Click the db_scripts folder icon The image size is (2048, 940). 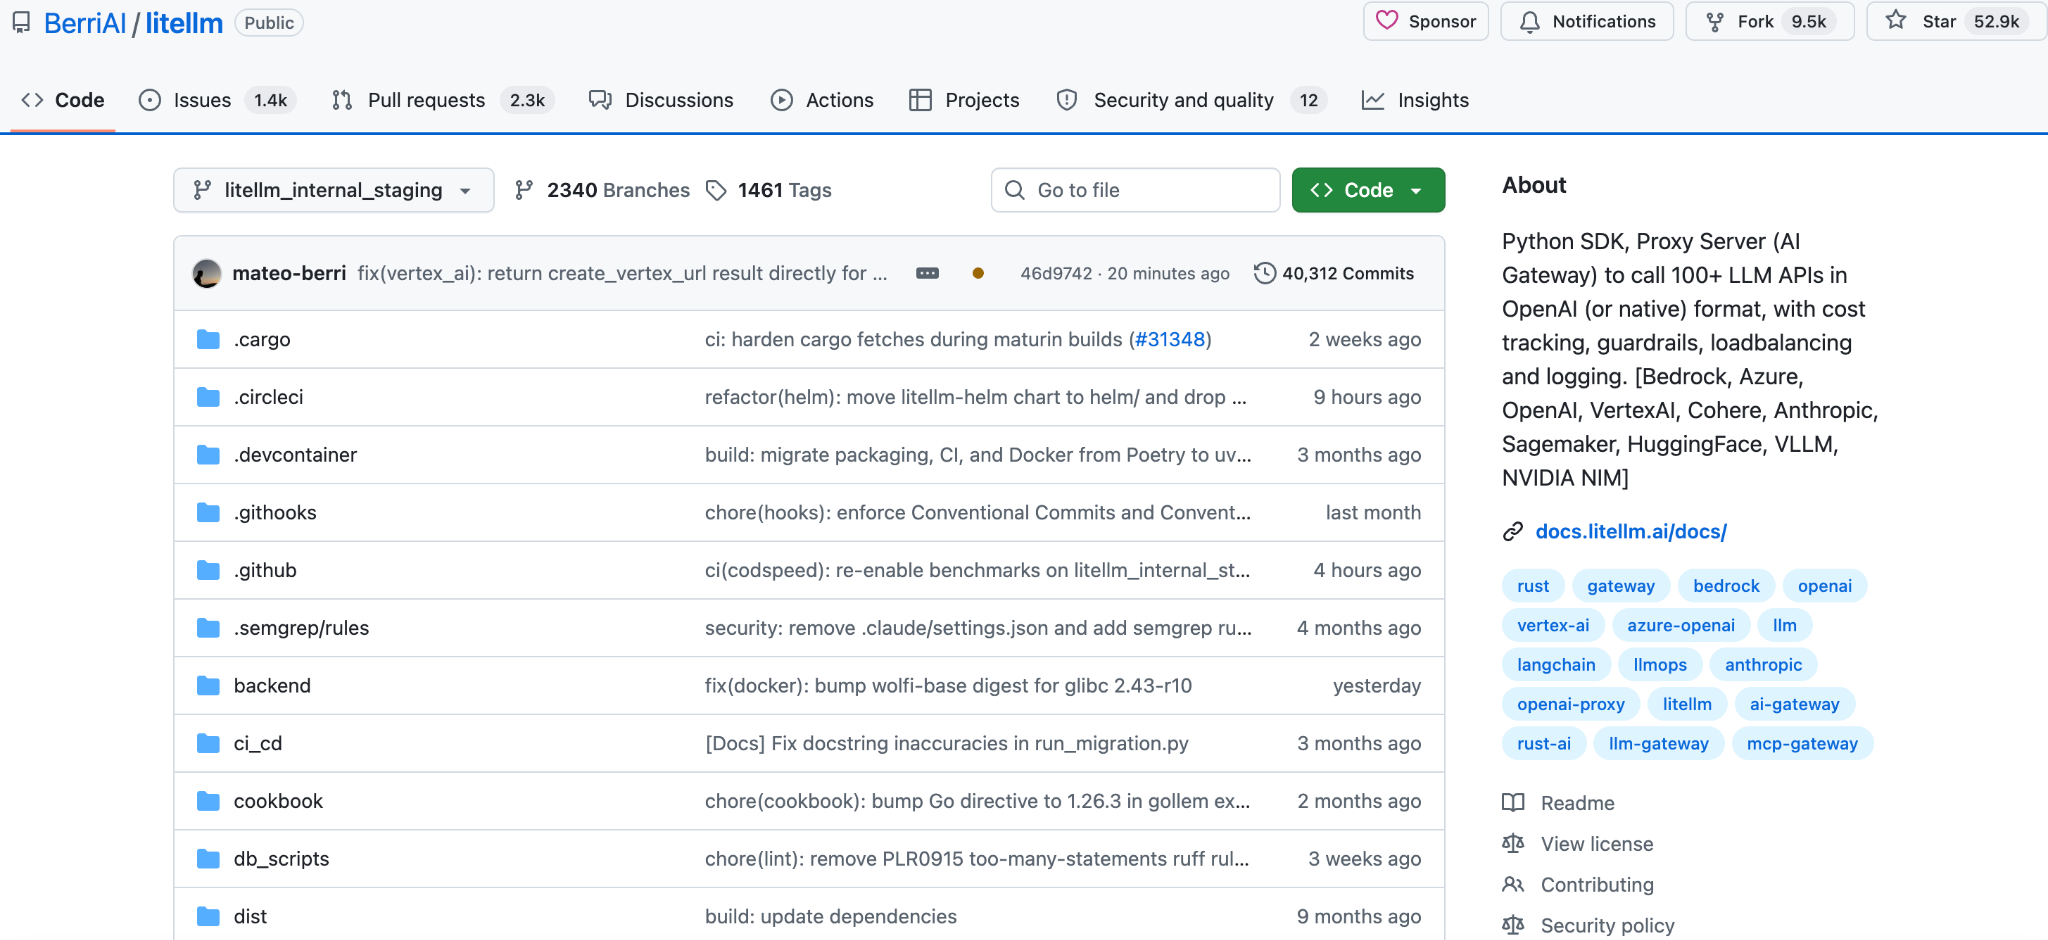click(x=208, y=858)
